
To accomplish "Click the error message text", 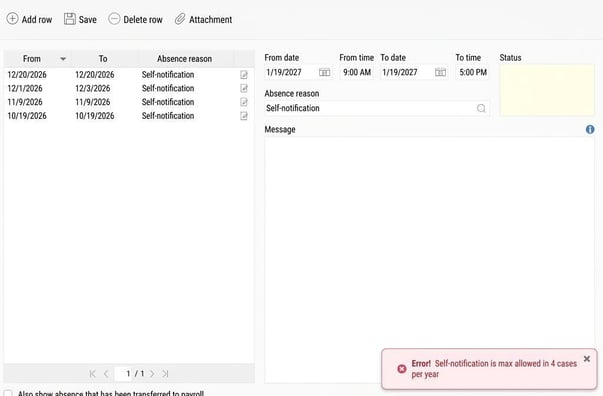I will coord(494,369).
